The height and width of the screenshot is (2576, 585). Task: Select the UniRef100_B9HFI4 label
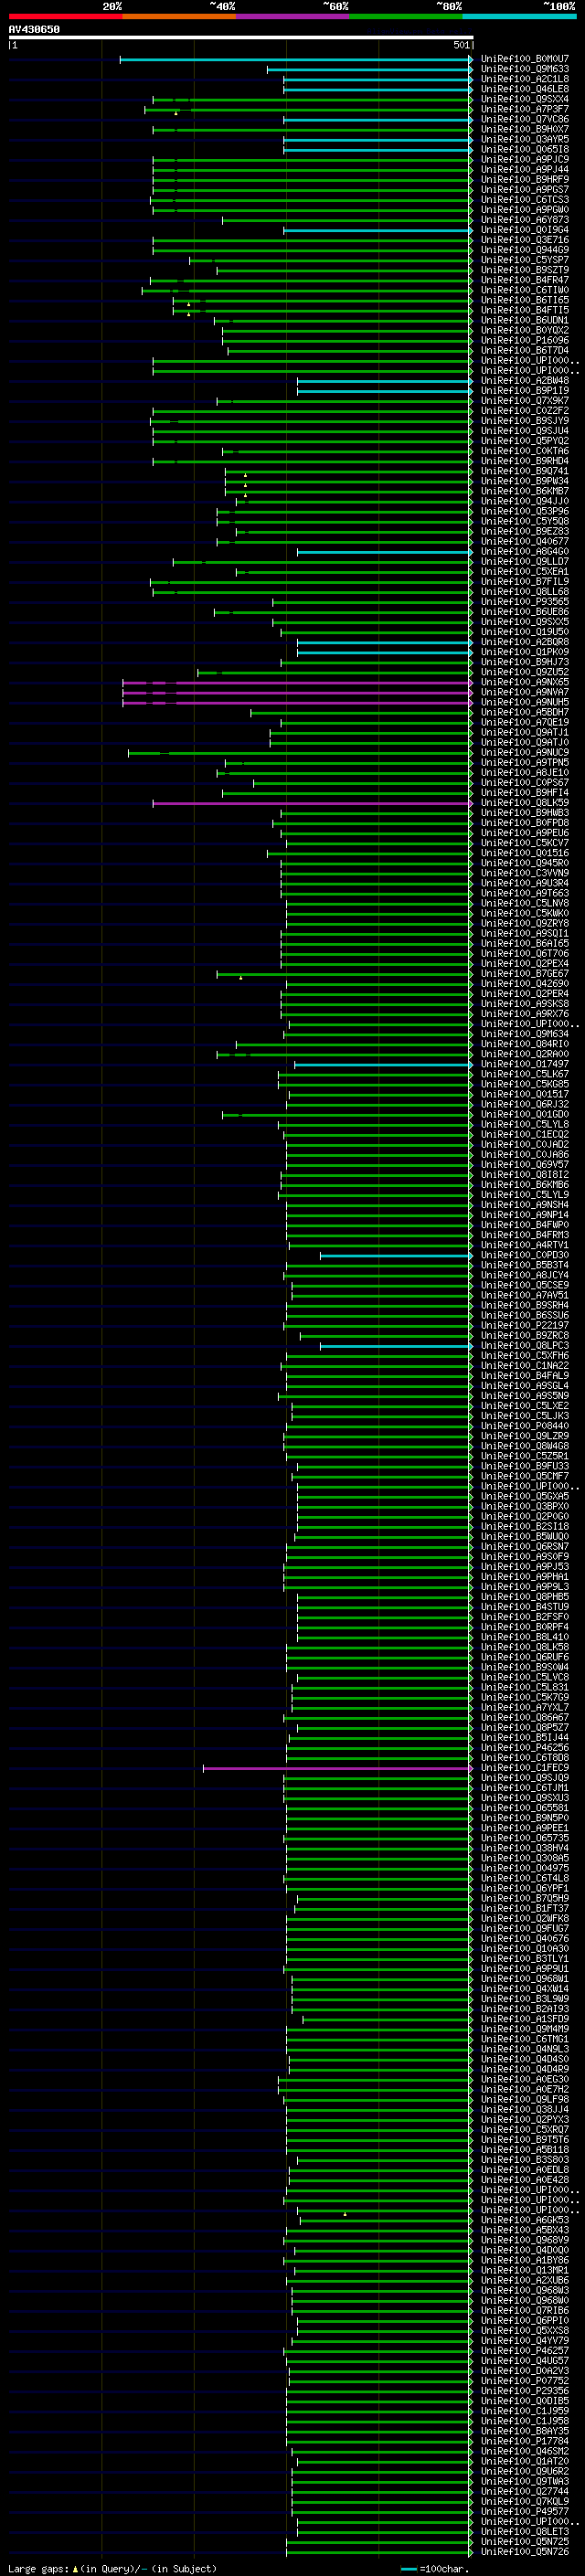(525, 793)
